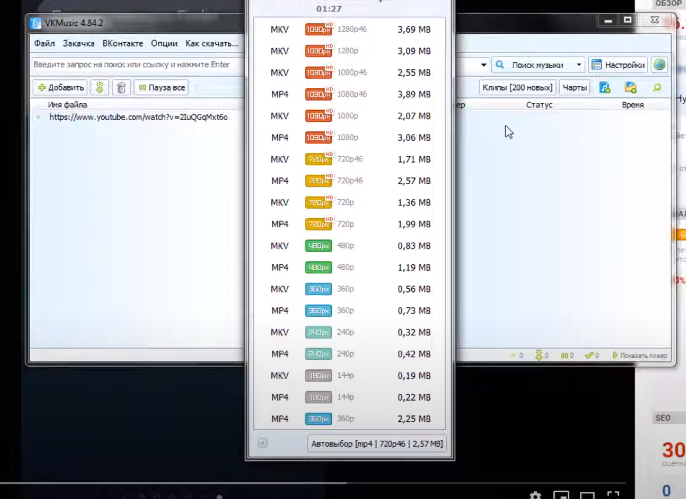Screen dimensions: 686x499
Task: Choose MP4 480p 1,19 MB format
Action: 350,267
